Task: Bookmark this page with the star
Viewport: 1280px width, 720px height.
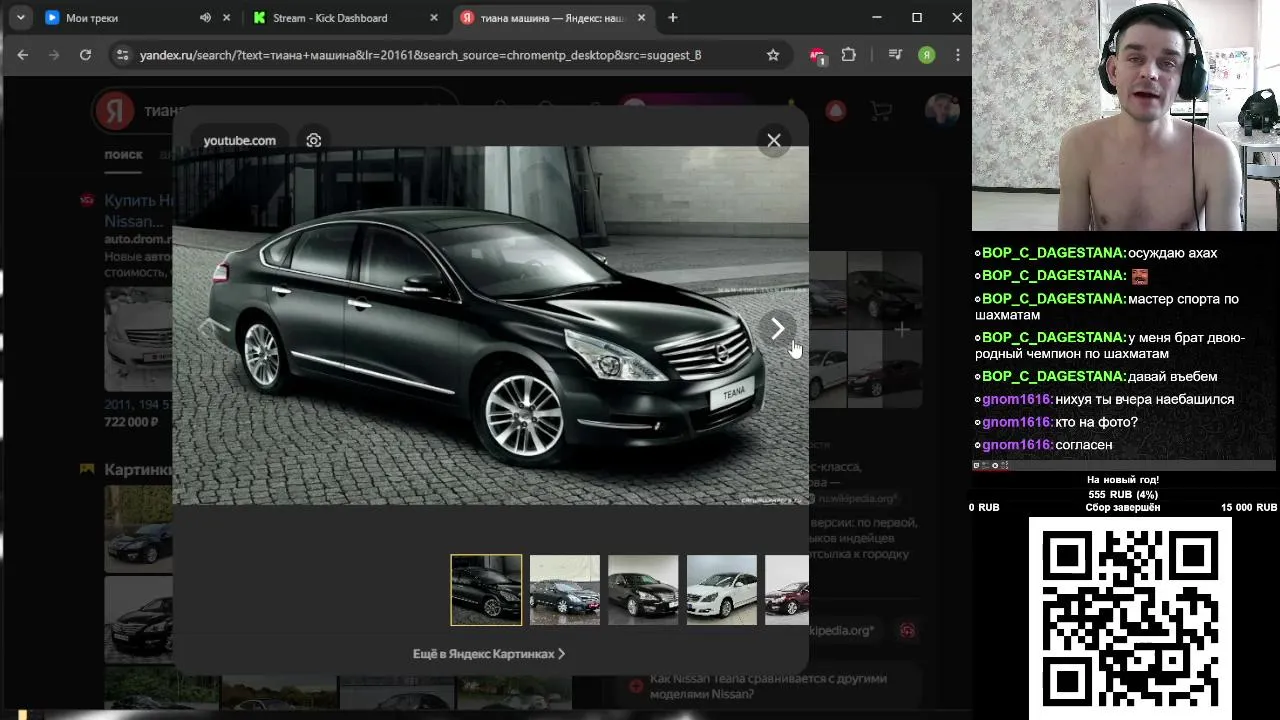Action: pyautogui.click(x=773, y=55)
